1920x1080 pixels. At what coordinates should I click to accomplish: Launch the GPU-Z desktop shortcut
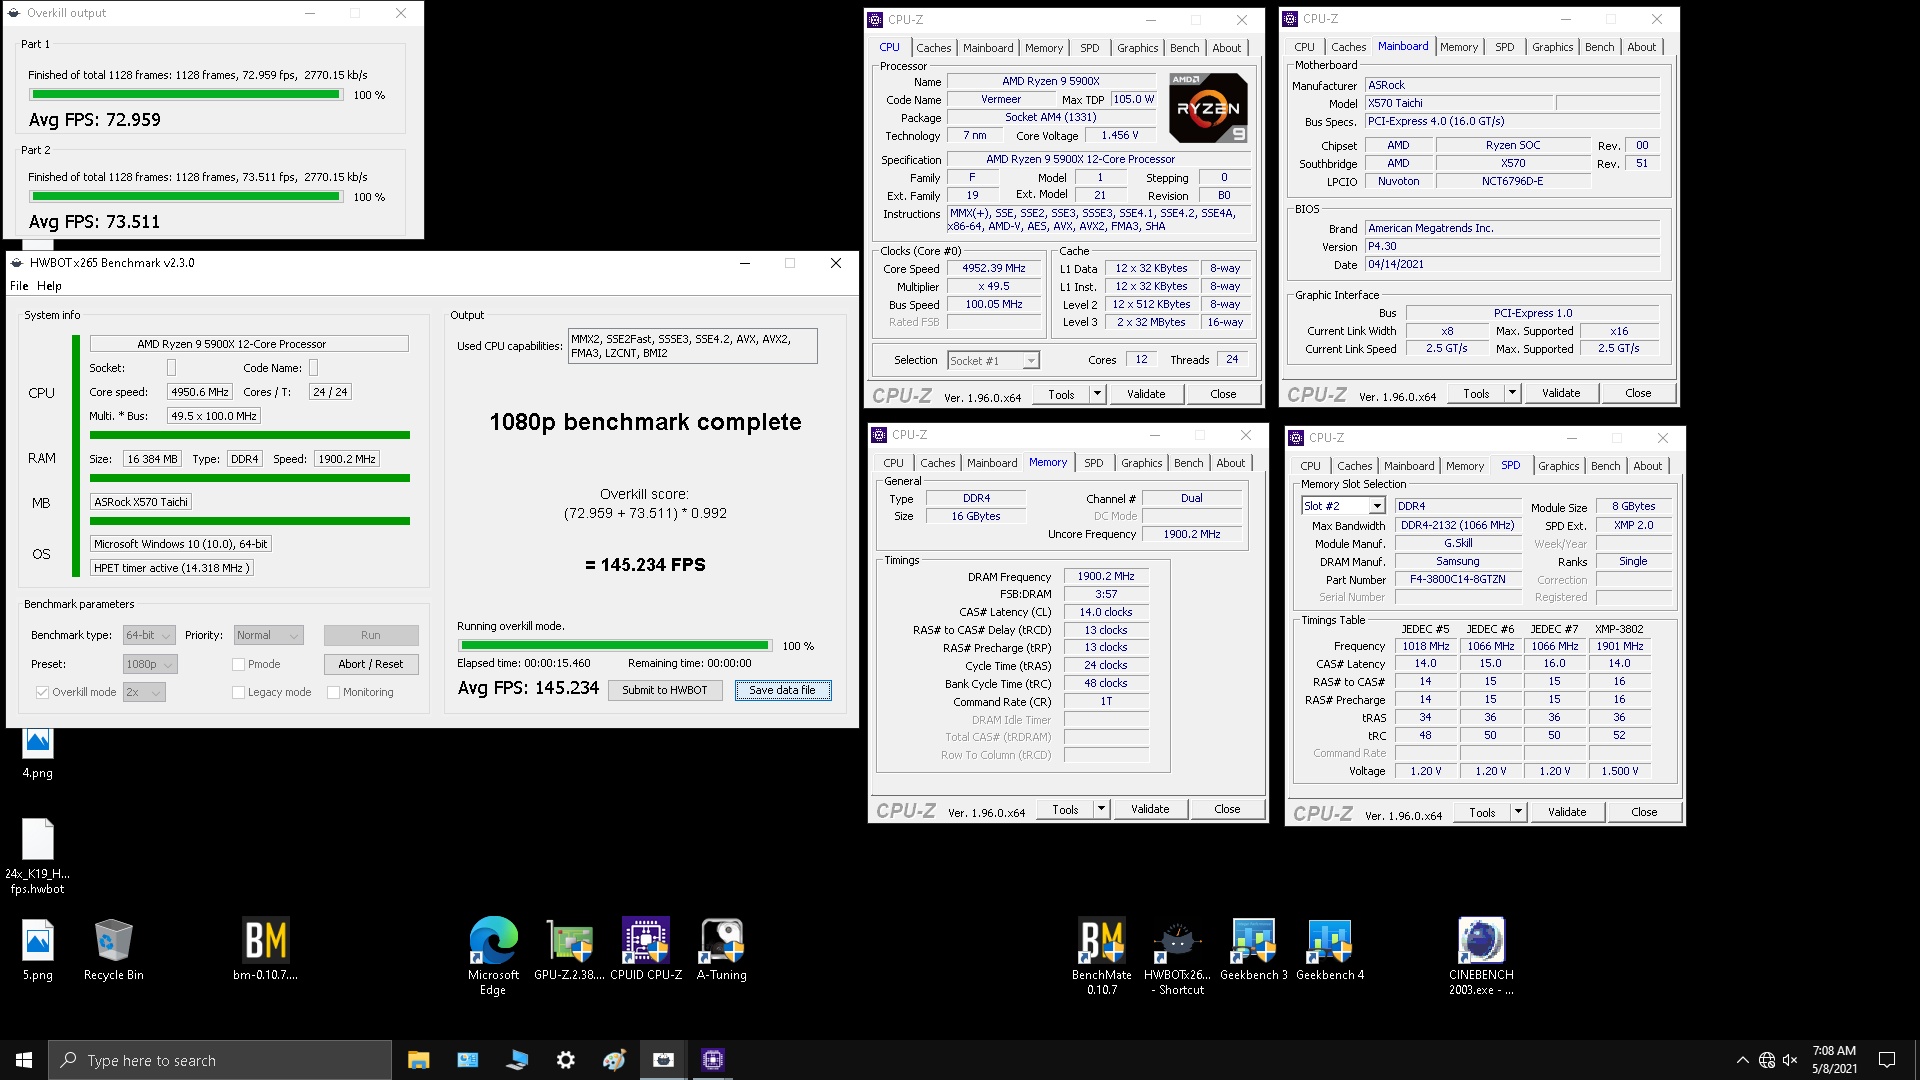(x=568, y=950)
